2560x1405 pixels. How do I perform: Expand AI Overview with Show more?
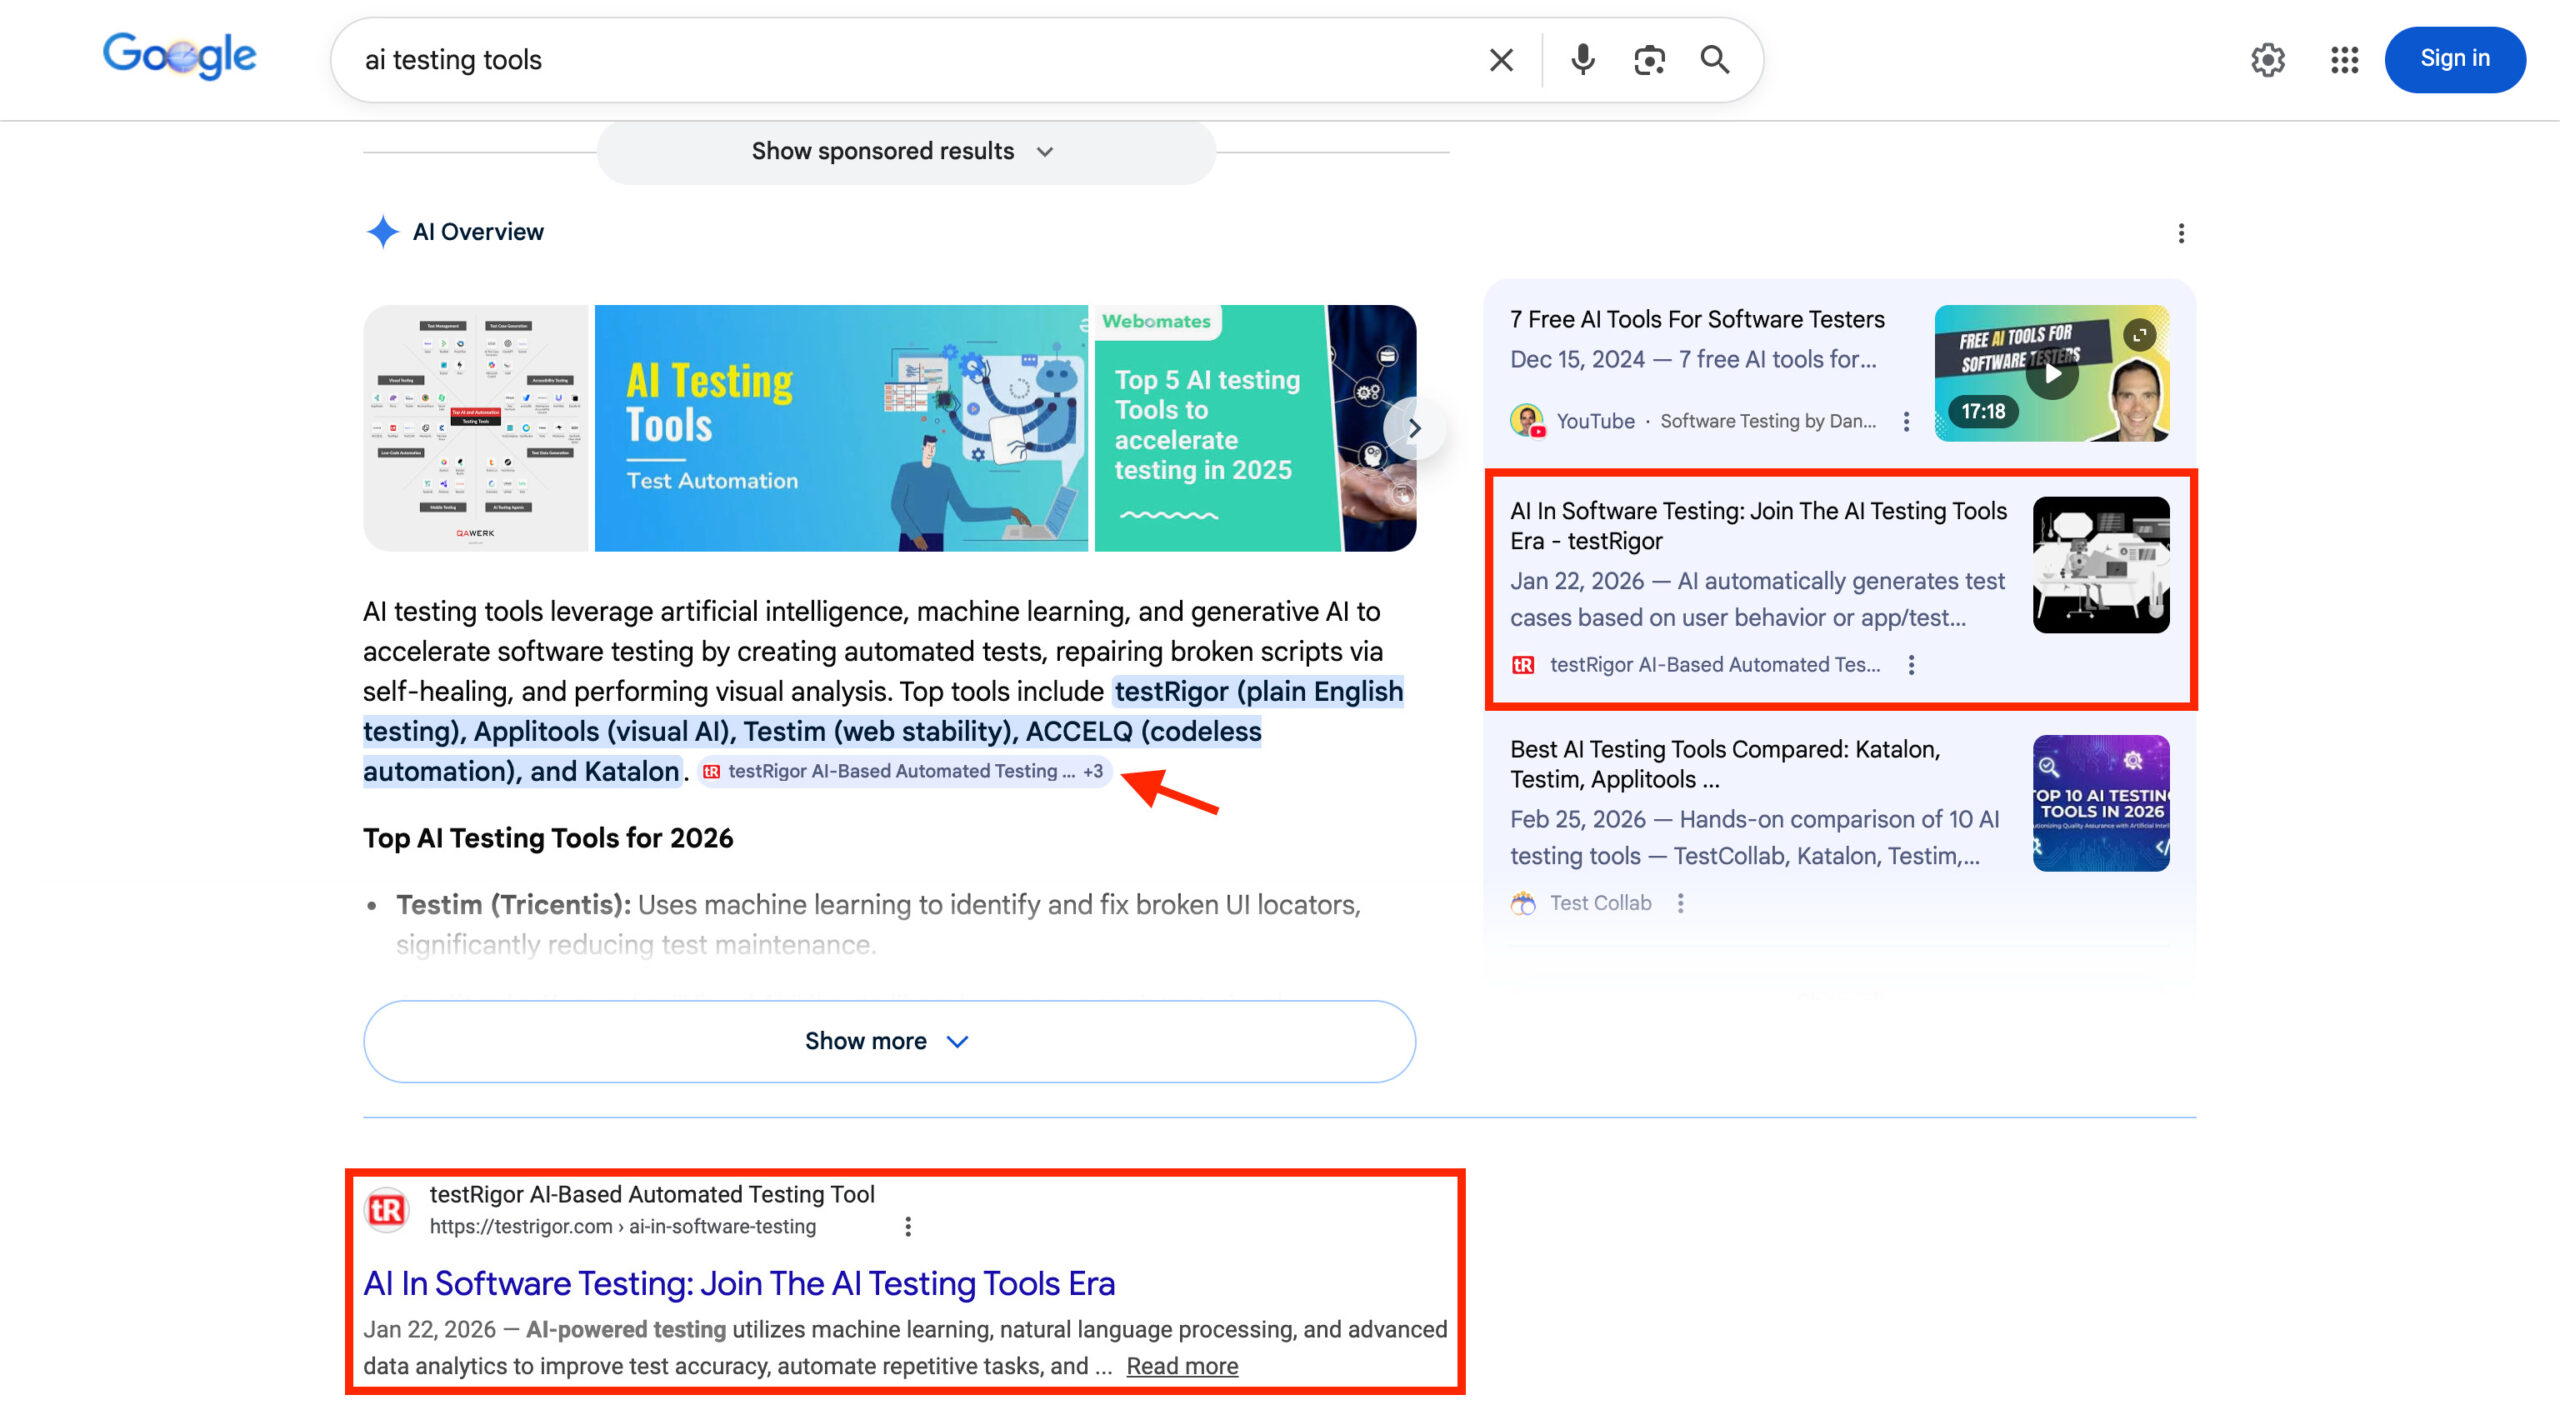tap(888, 1041)
